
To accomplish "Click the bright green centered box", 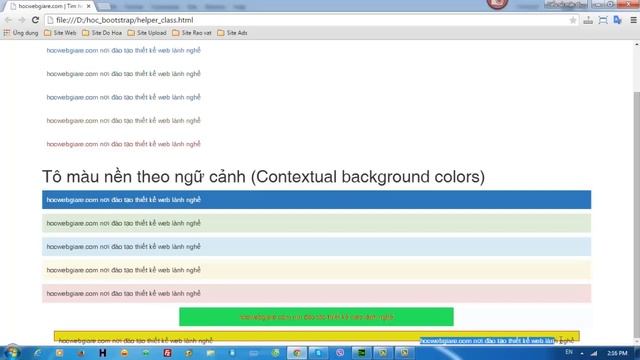I will click(x=316, y=317).
